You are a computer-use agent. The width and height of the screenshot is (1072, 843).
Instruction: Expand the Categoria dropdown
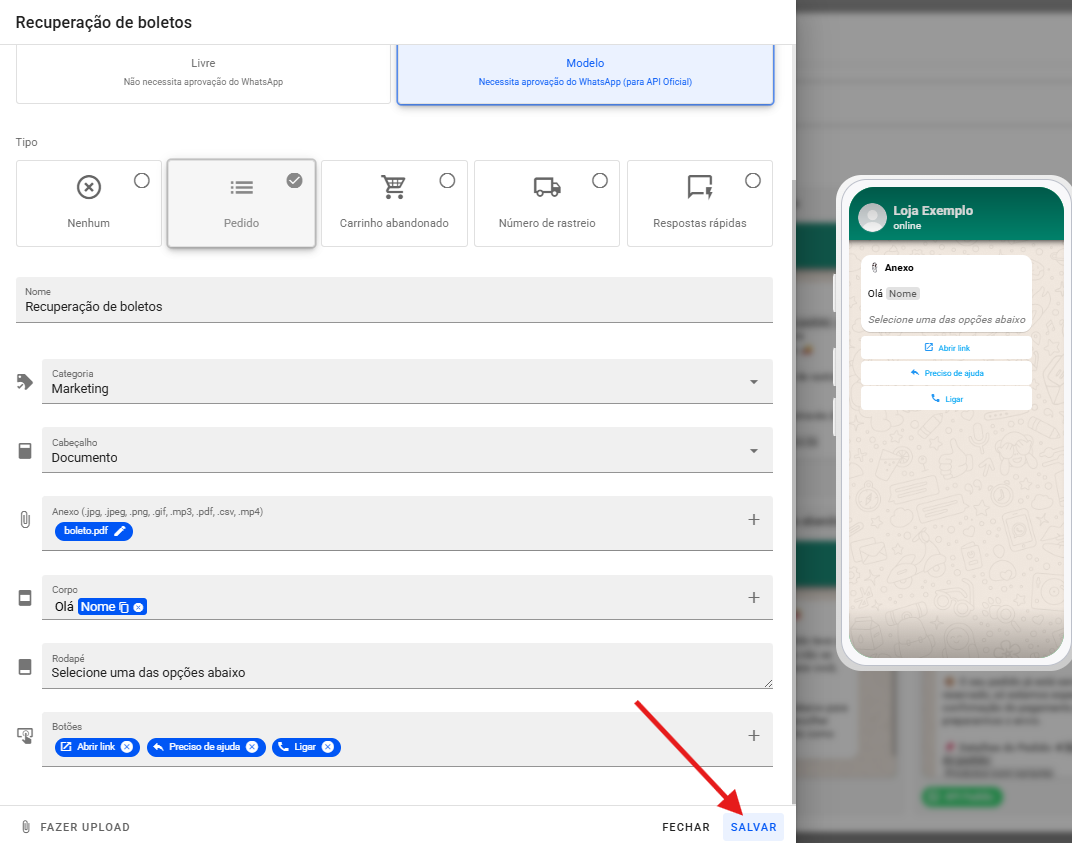point(753,382)
